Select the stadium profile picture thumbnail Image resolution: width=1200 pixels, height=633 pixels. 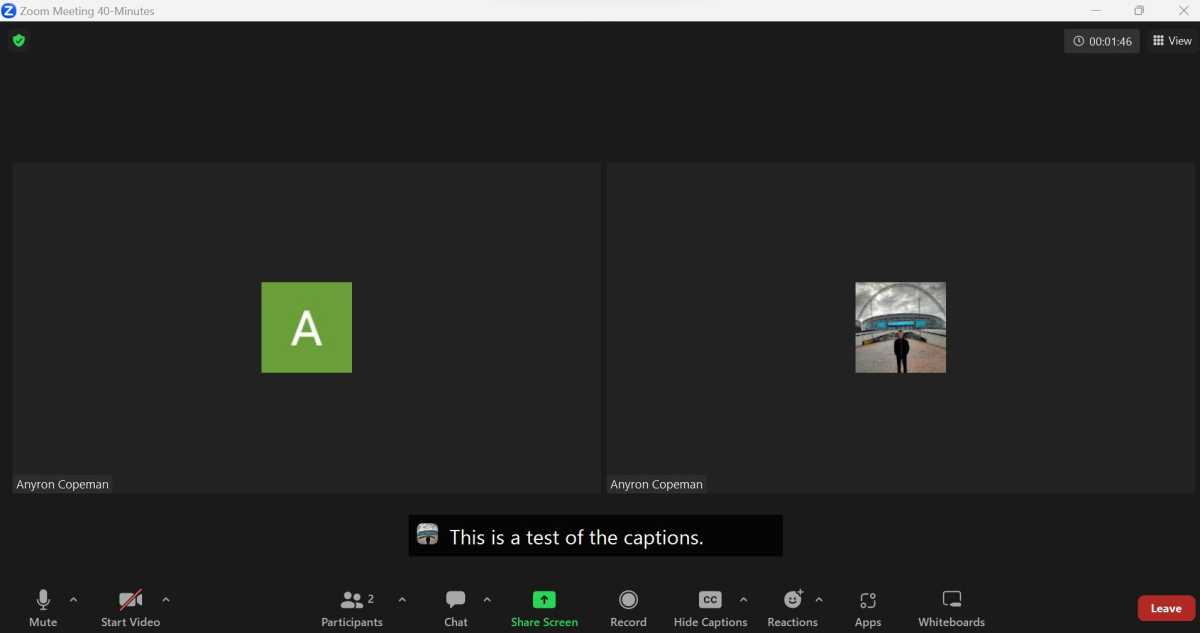900,327
